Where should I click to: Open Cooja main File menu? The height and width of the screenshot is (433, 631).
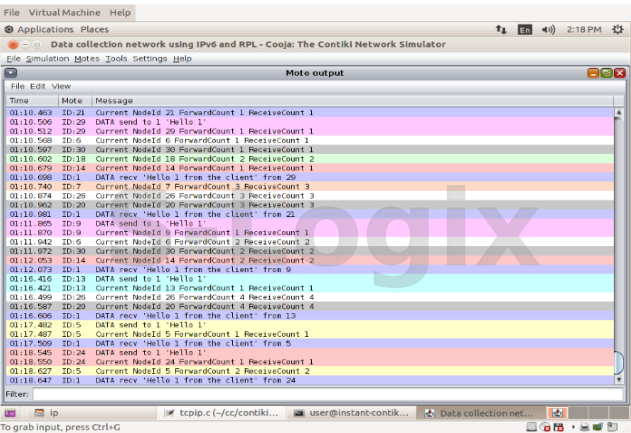(x=13, y=59)
